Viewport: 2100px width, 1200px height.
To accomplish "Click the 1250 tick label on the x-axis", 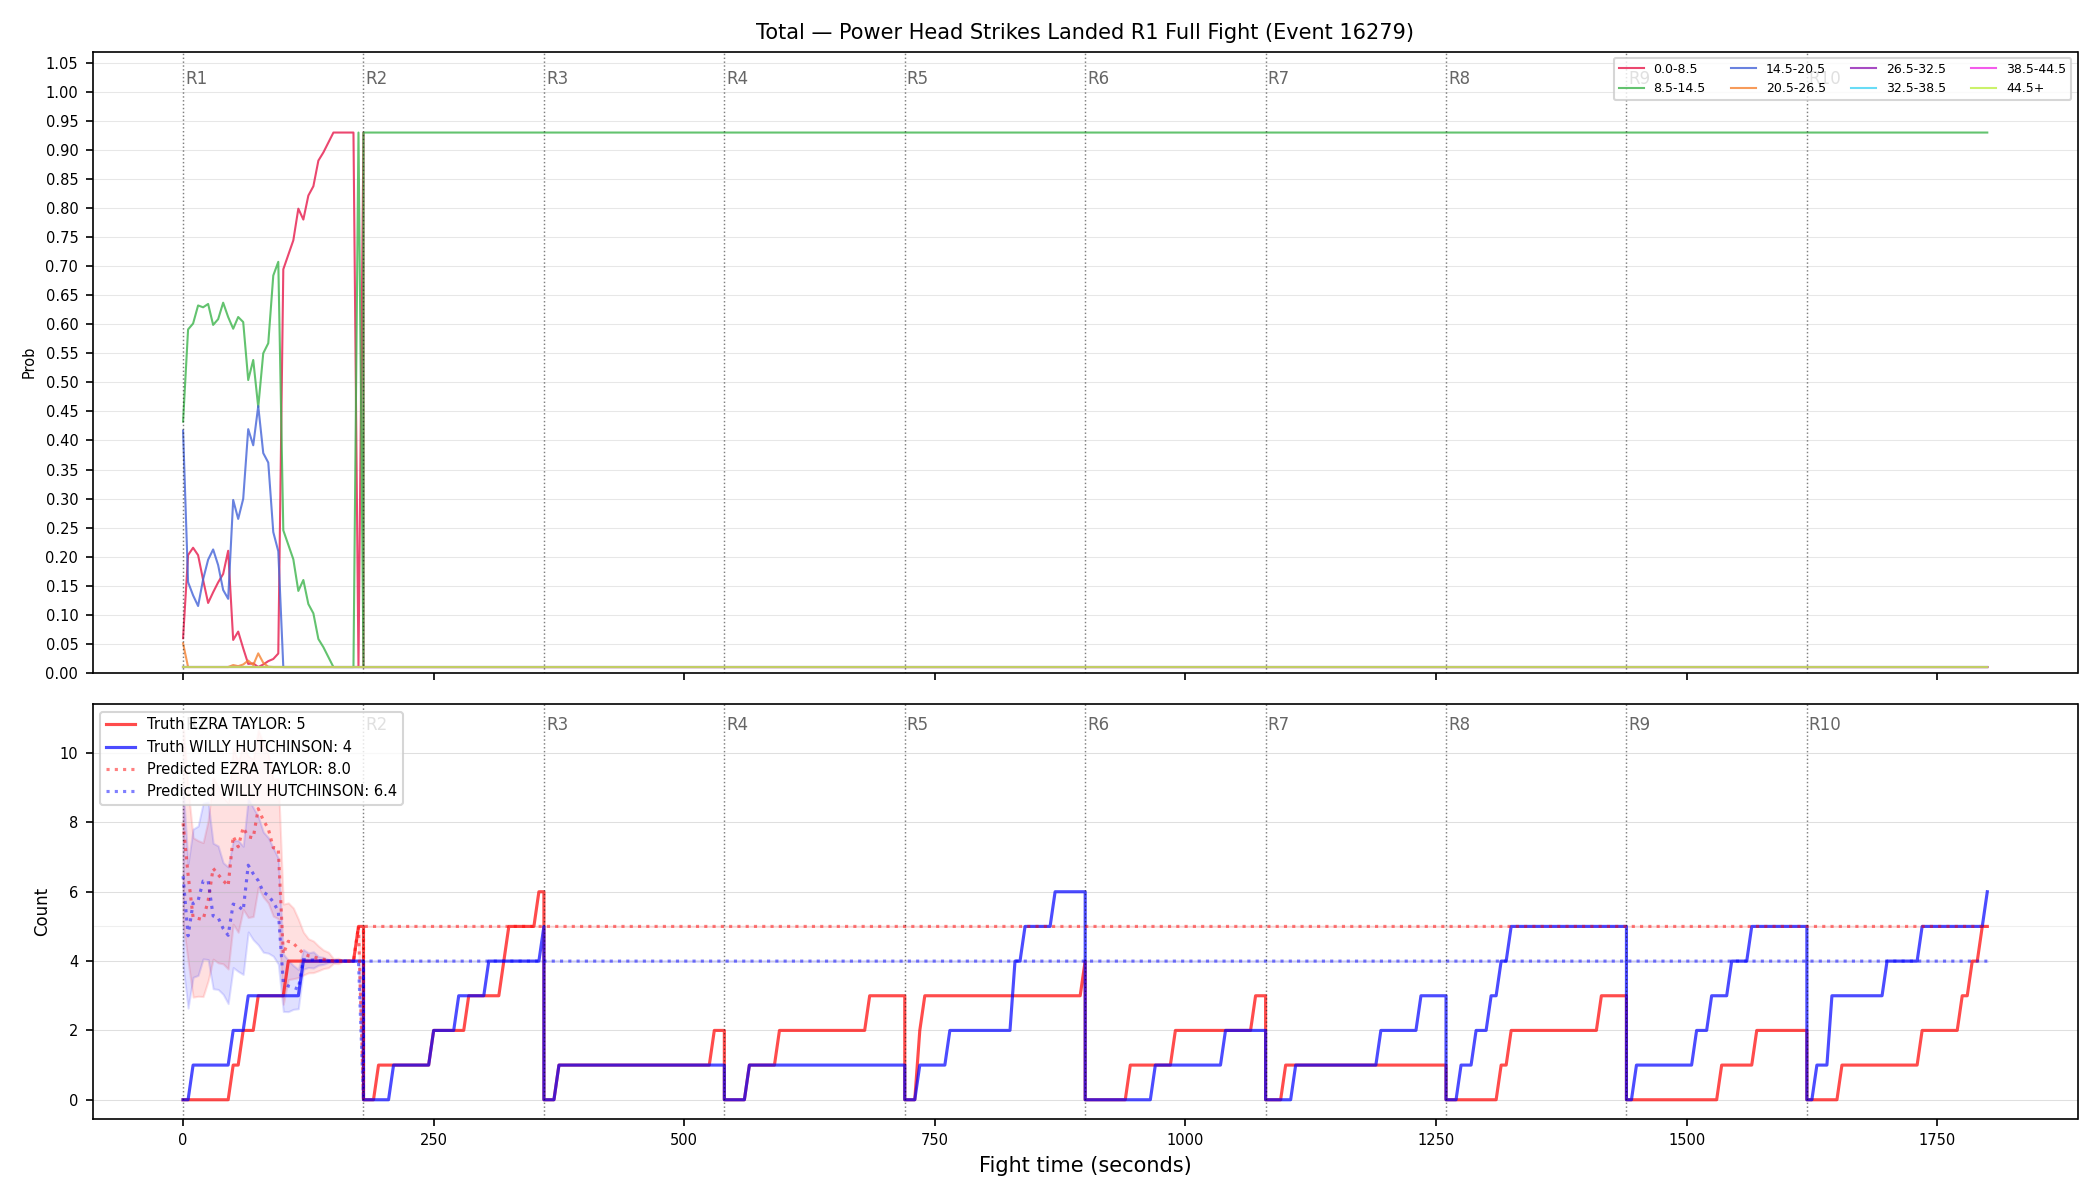I will (1436, 1139).
